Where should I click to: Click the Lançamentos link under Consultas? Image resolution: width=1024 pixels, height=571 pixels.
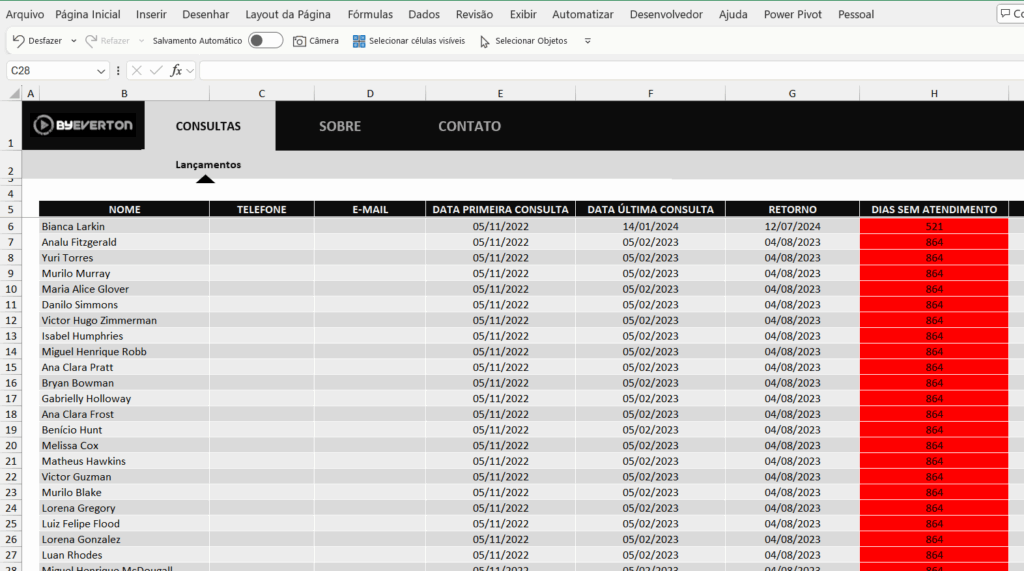[208, 164]
